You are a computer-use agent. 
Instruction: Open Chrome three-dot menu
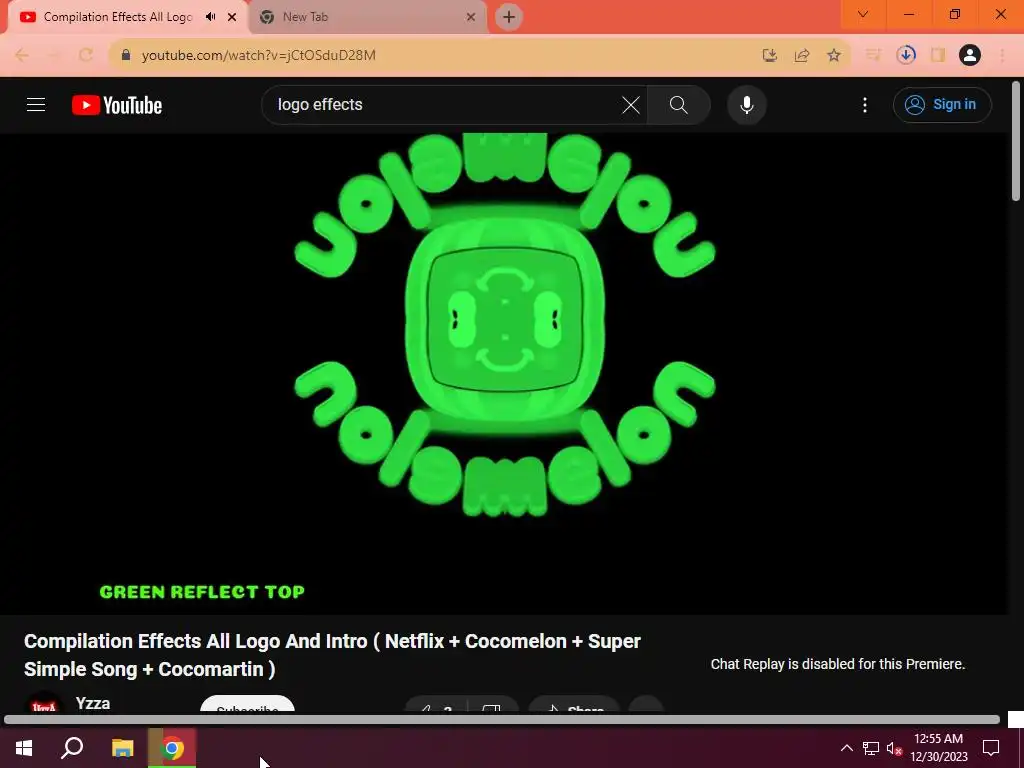[x=1002, y=55]
